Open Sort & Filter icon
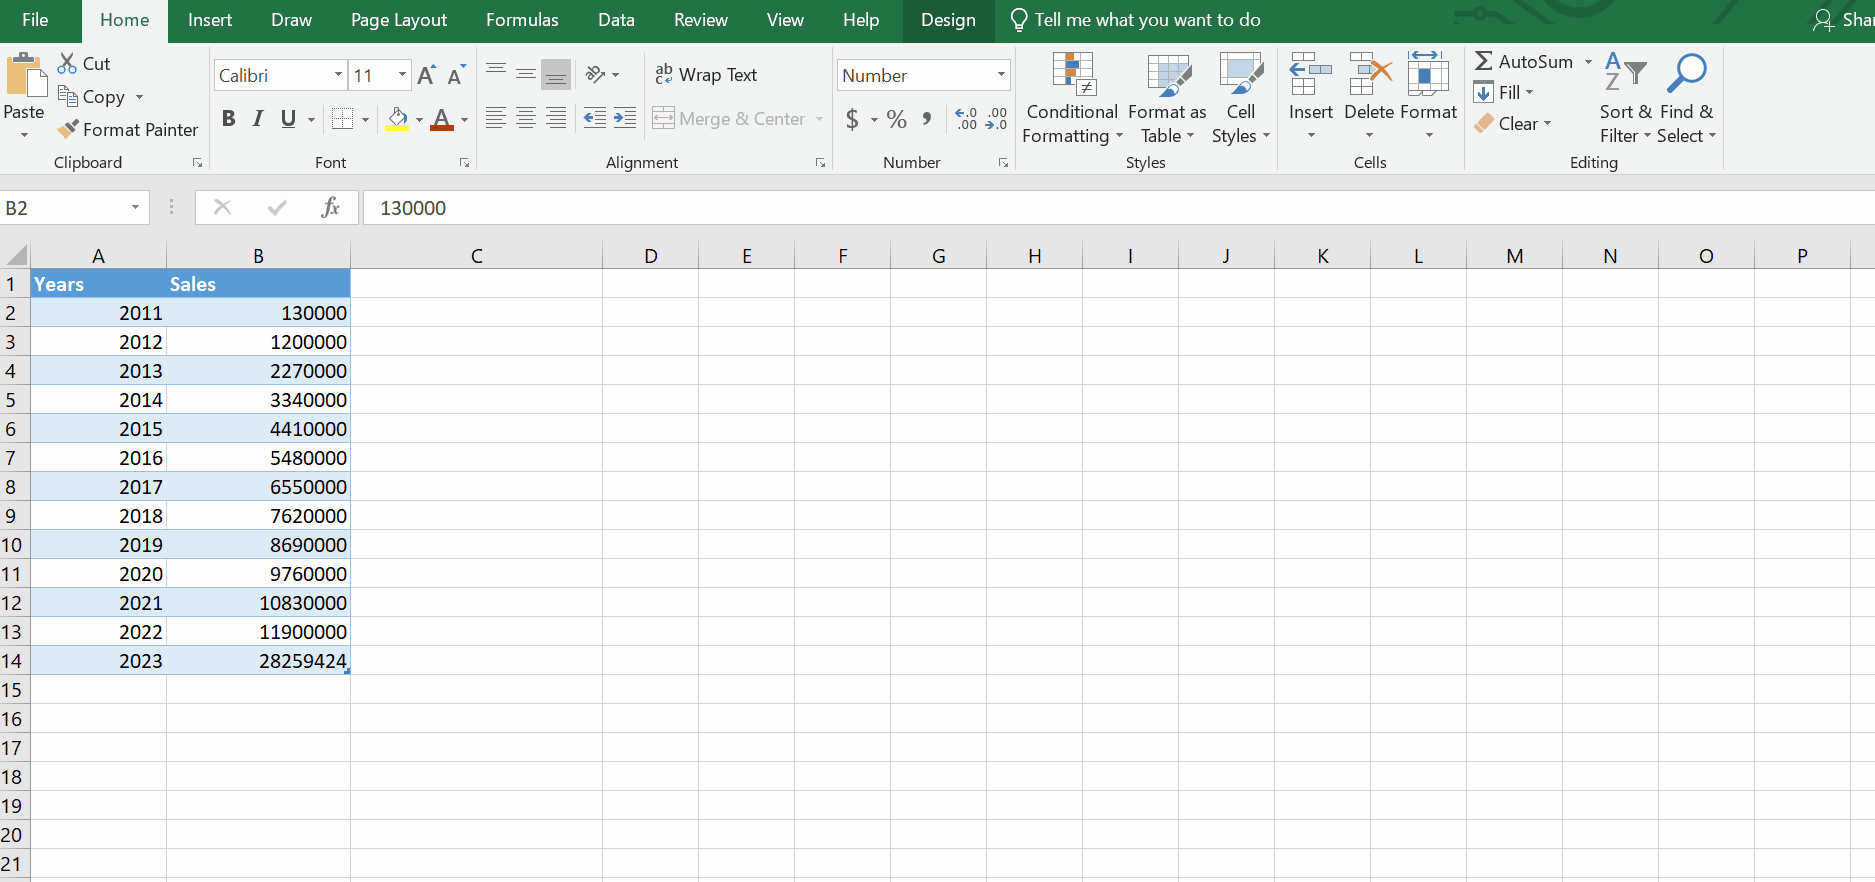Image resolution: width=1875 pixels, height=882 pixels. point(1625,72)
